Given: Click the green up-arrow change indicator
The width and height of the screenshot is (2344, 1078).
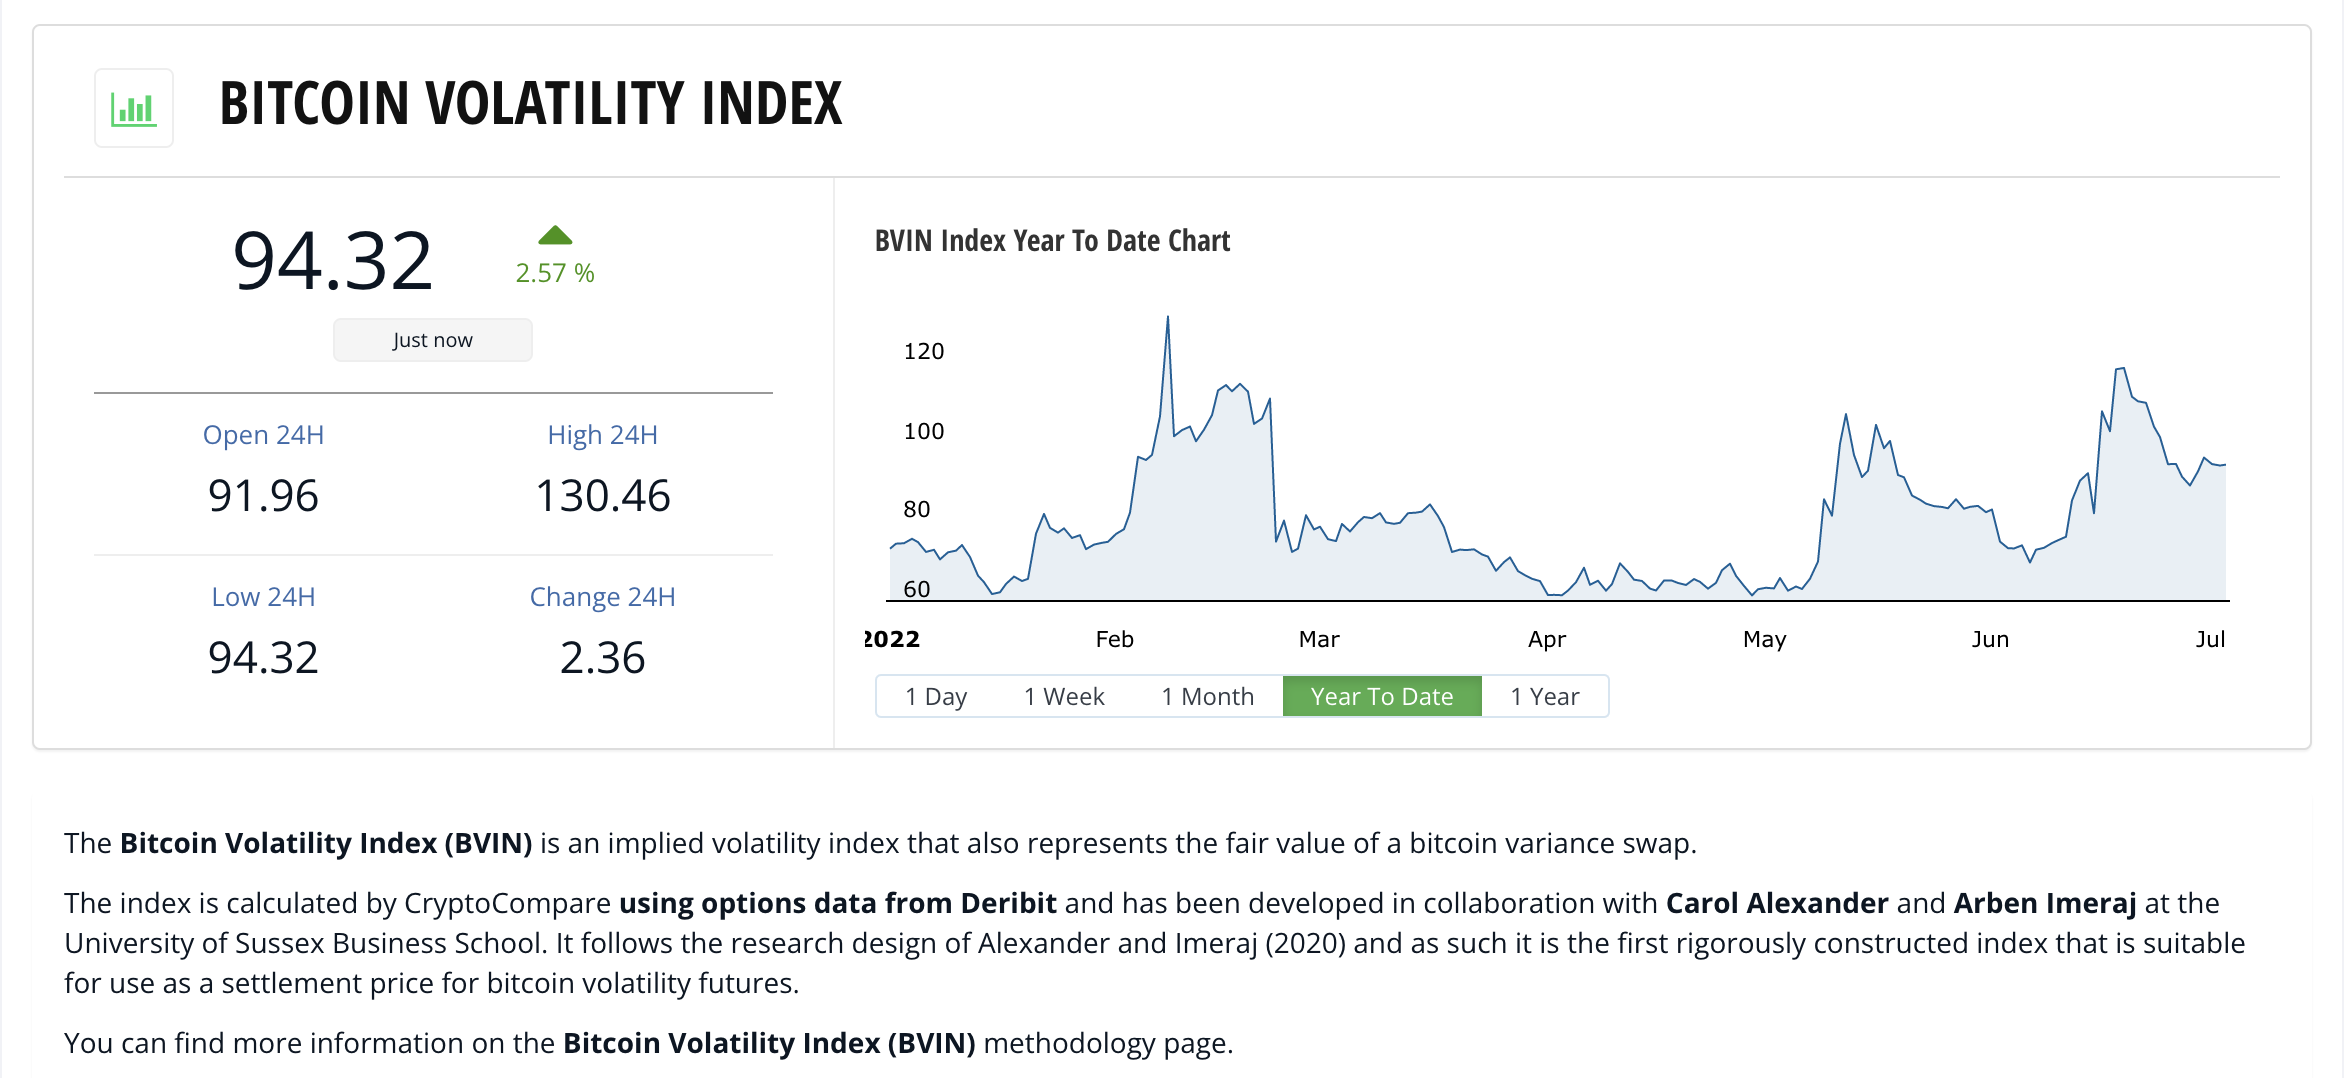Looking at the screenshot, I should coord(555,236).
